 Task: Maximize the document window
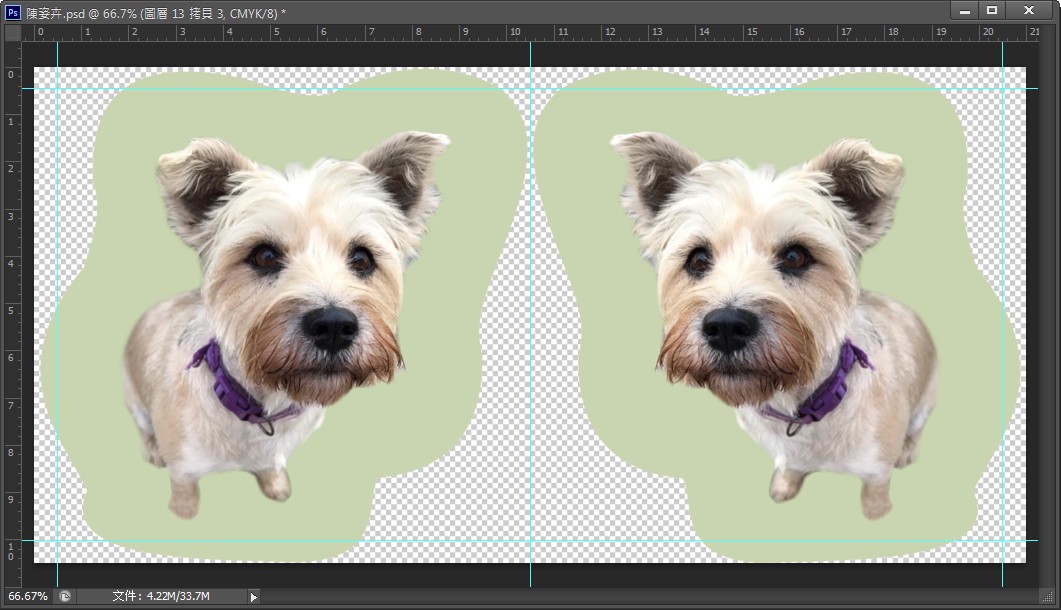pyautogui.click(x=992, y=10)
